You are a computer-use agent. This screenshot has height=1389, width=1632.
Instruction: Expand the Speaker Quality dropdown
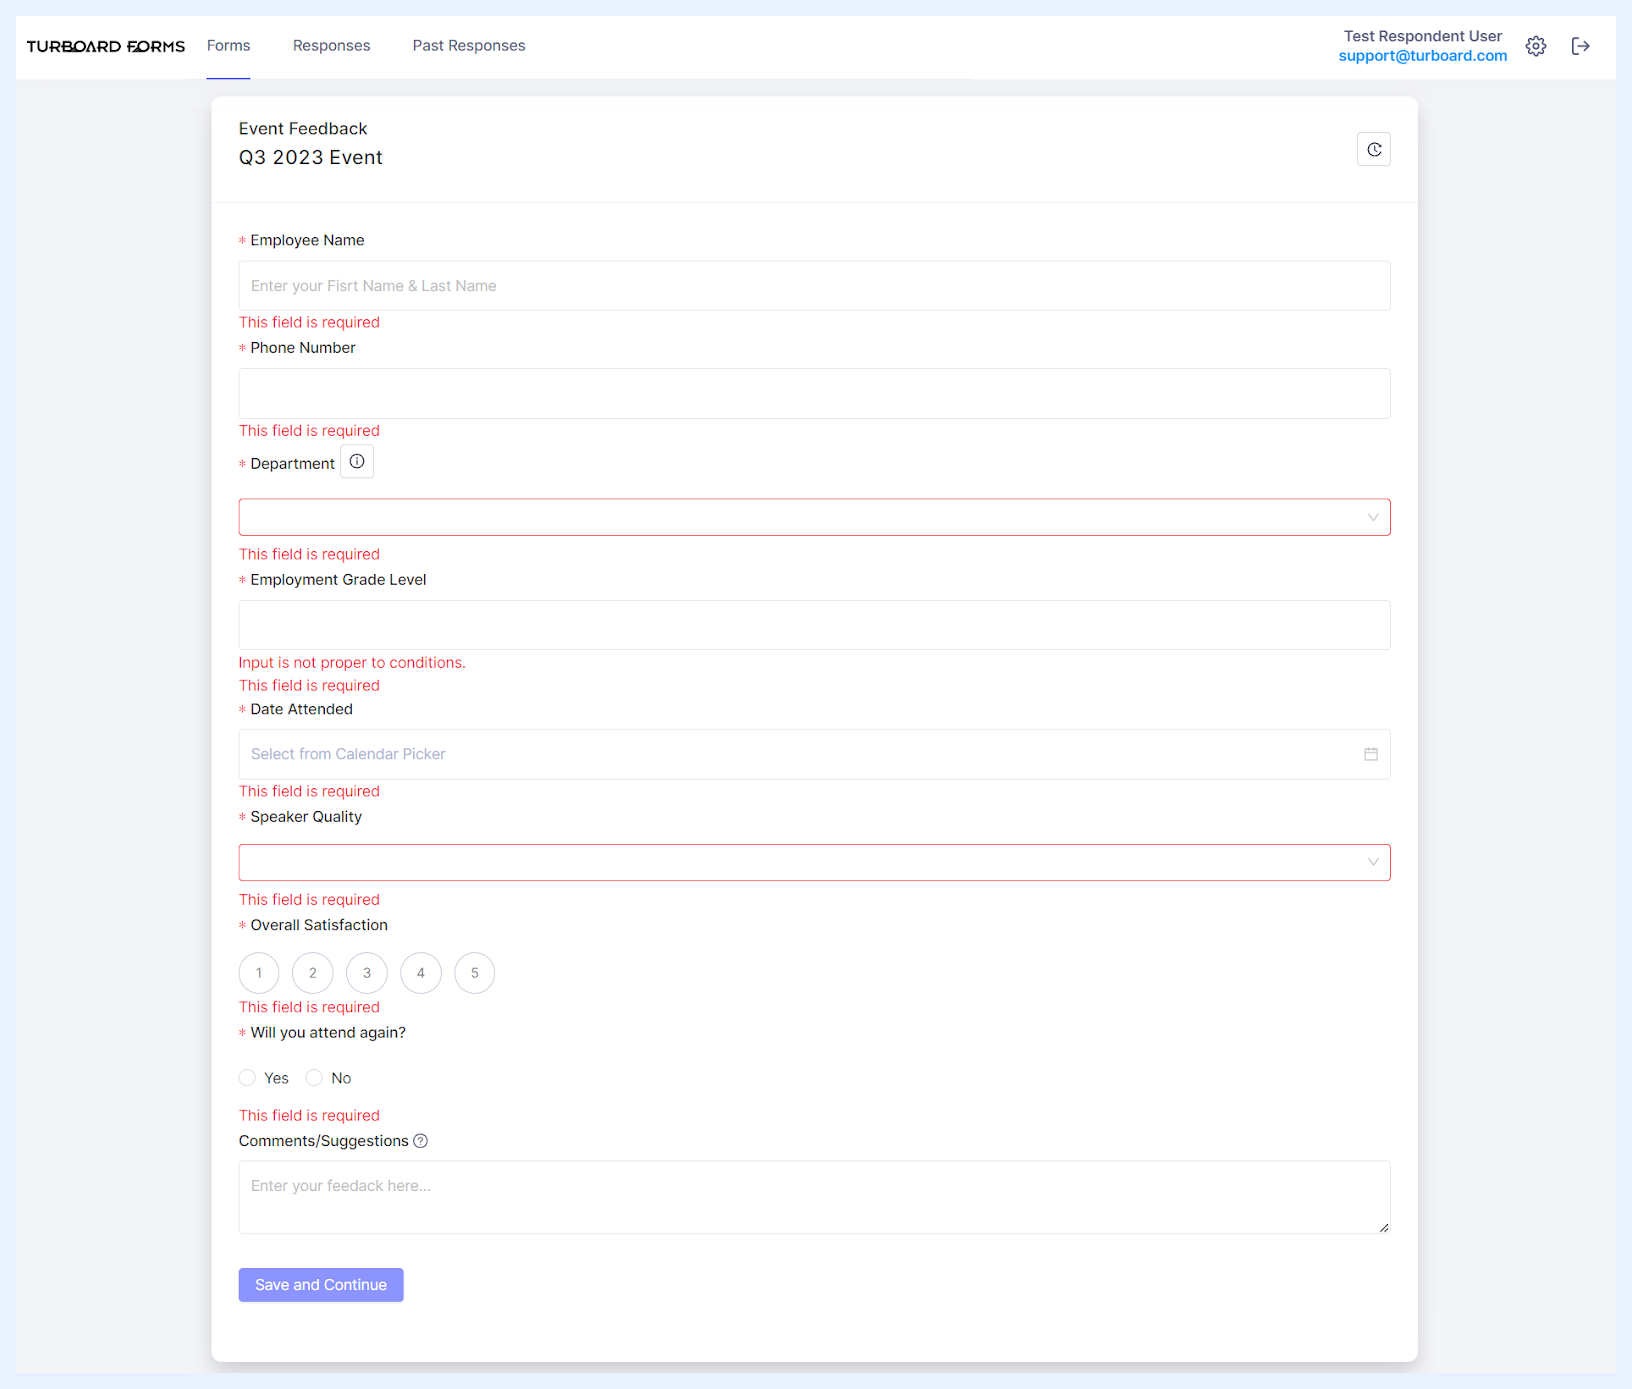click(814, 862)
